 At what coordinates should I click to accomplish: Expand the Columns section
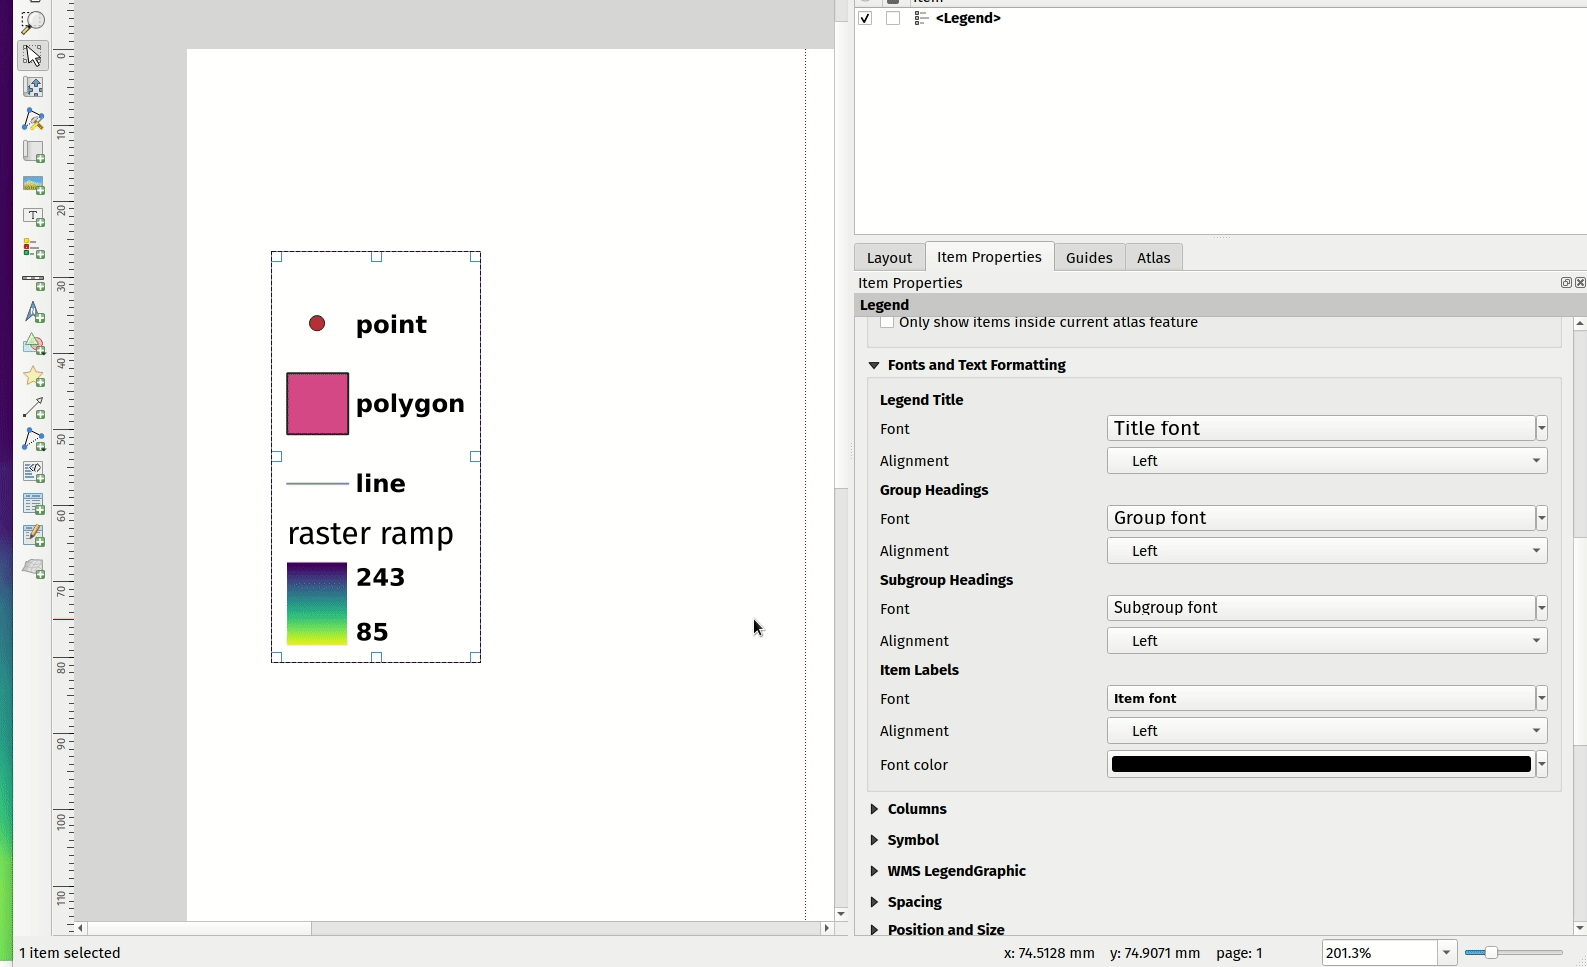tap(875, 809)
